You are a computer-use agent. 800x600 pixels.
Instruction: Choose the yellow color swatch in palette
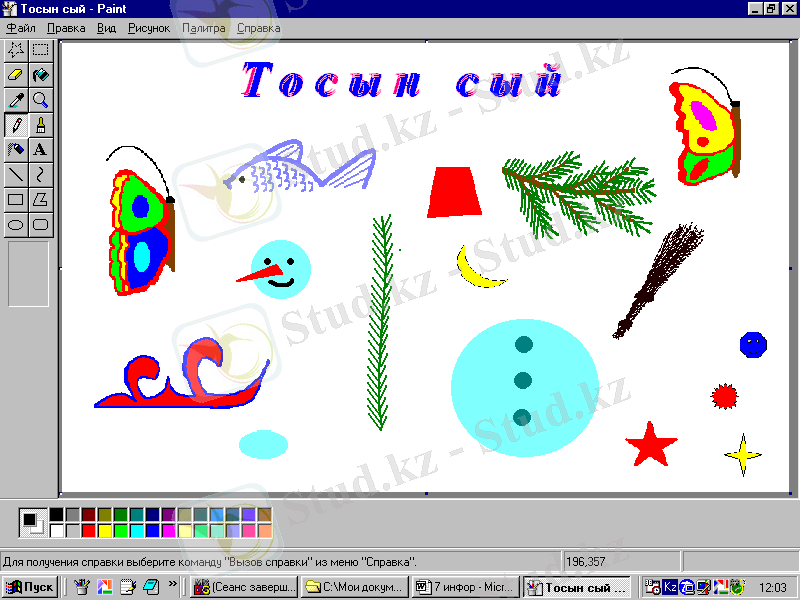pos(104,530)
